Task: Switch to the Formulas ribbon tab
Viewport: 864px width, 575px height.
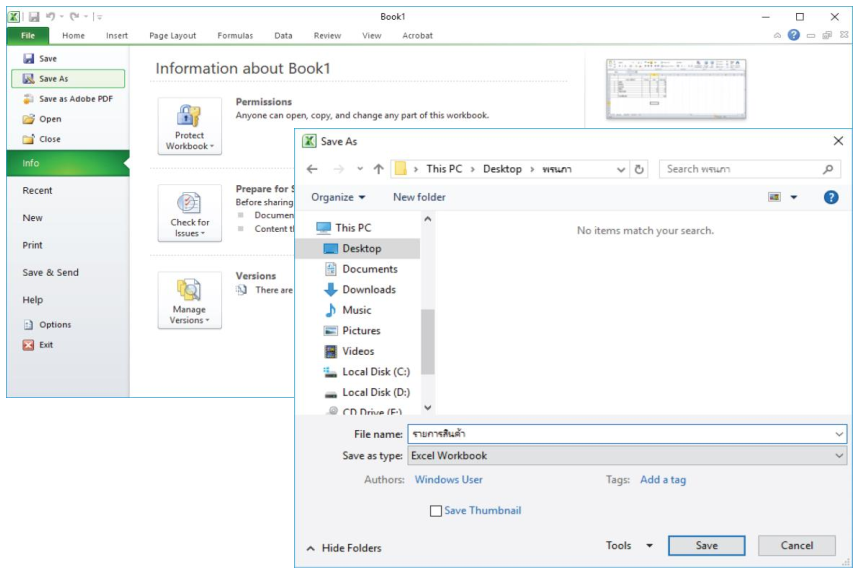Action: [x=235, y=36]
